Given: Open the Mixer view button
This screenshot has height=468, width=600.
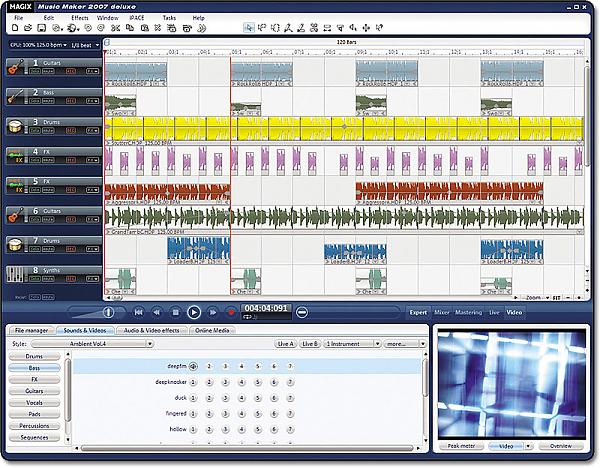Looking at the screenshot, I should (442, 312).
